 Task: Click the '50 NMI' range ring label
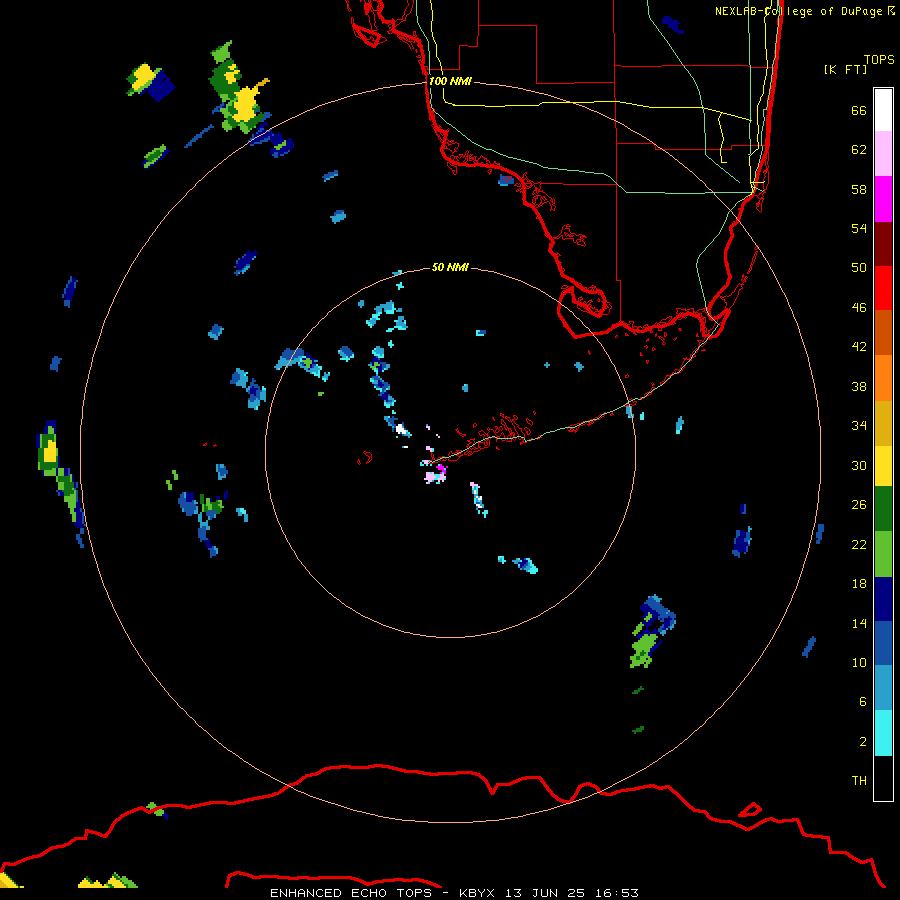[x=450, y=267]
